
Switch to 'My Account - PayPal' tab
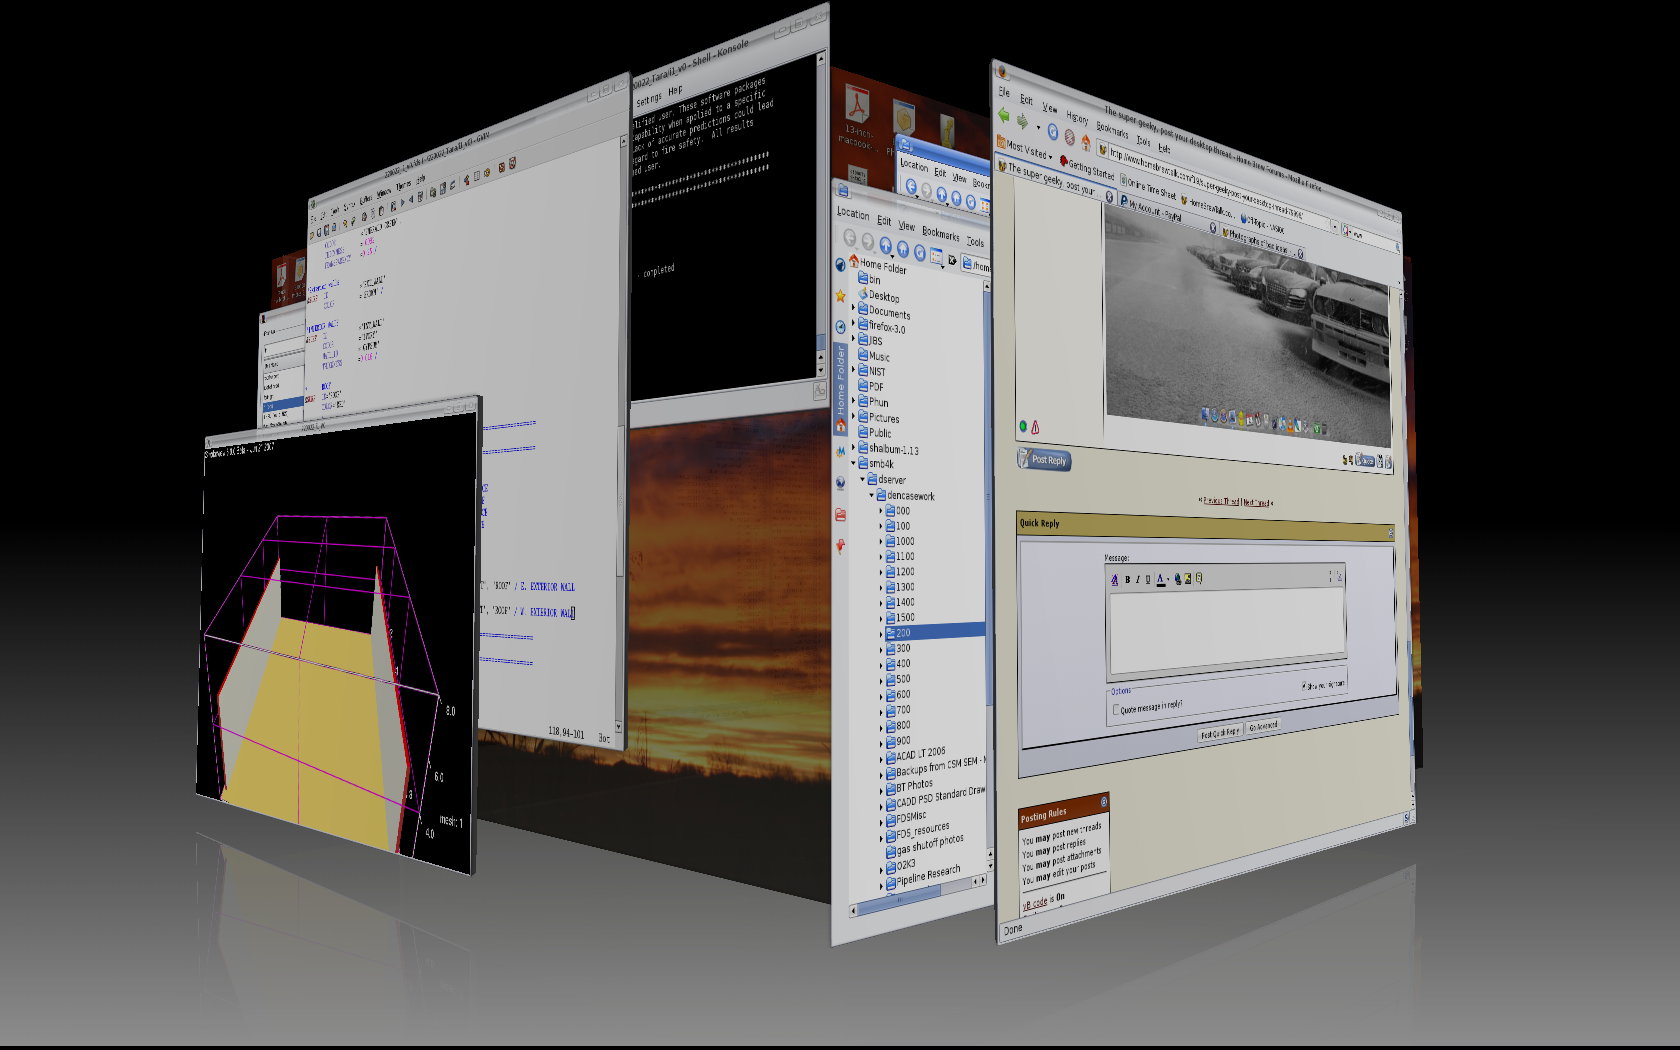click(x=1165, y=212)
